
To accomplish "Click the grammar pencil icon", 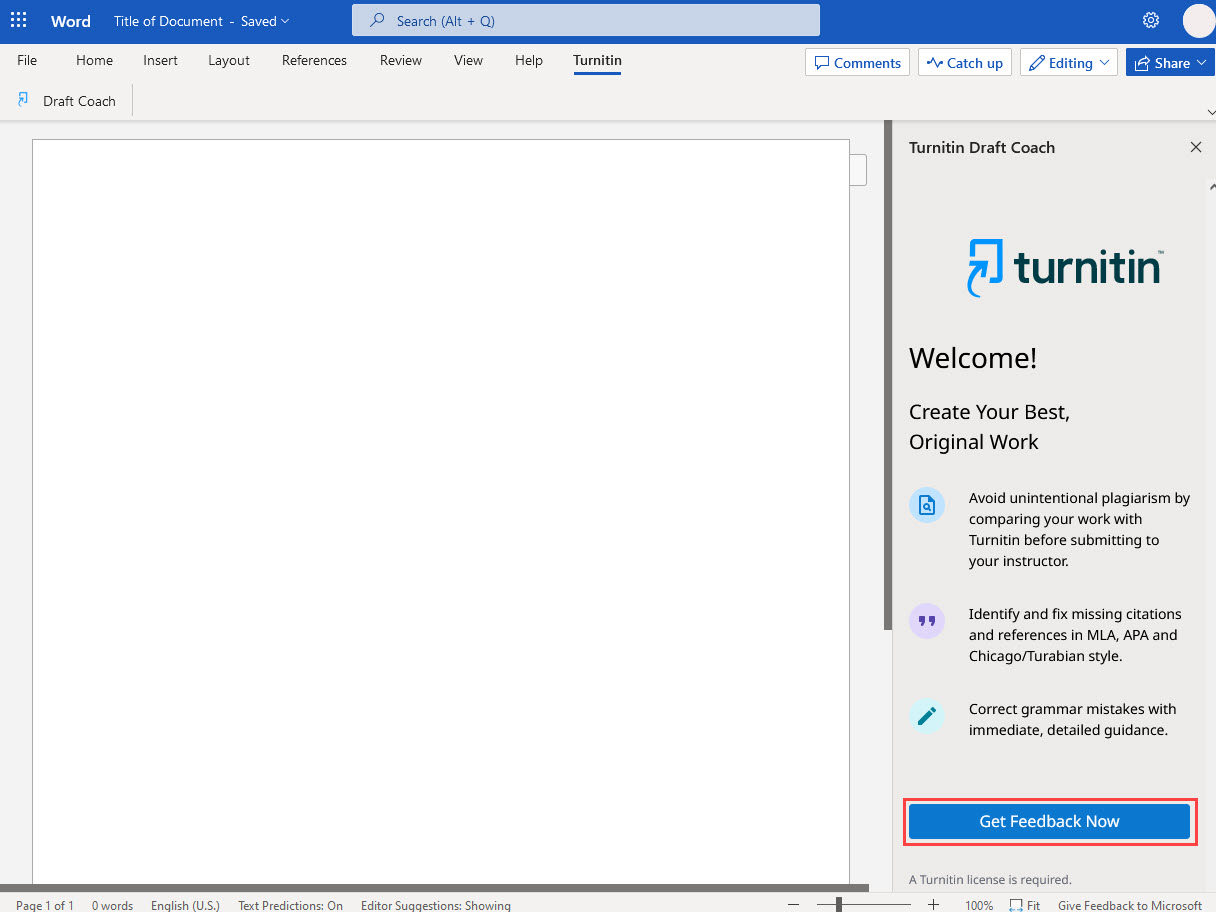I will tap(927, 715).
